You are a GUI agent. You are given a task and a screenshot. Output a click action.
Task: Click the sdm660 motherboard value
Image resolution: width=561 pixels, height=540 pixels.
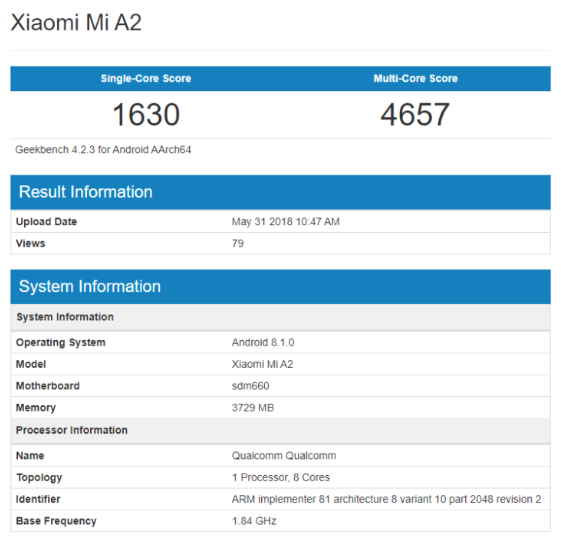click(250, 386)
